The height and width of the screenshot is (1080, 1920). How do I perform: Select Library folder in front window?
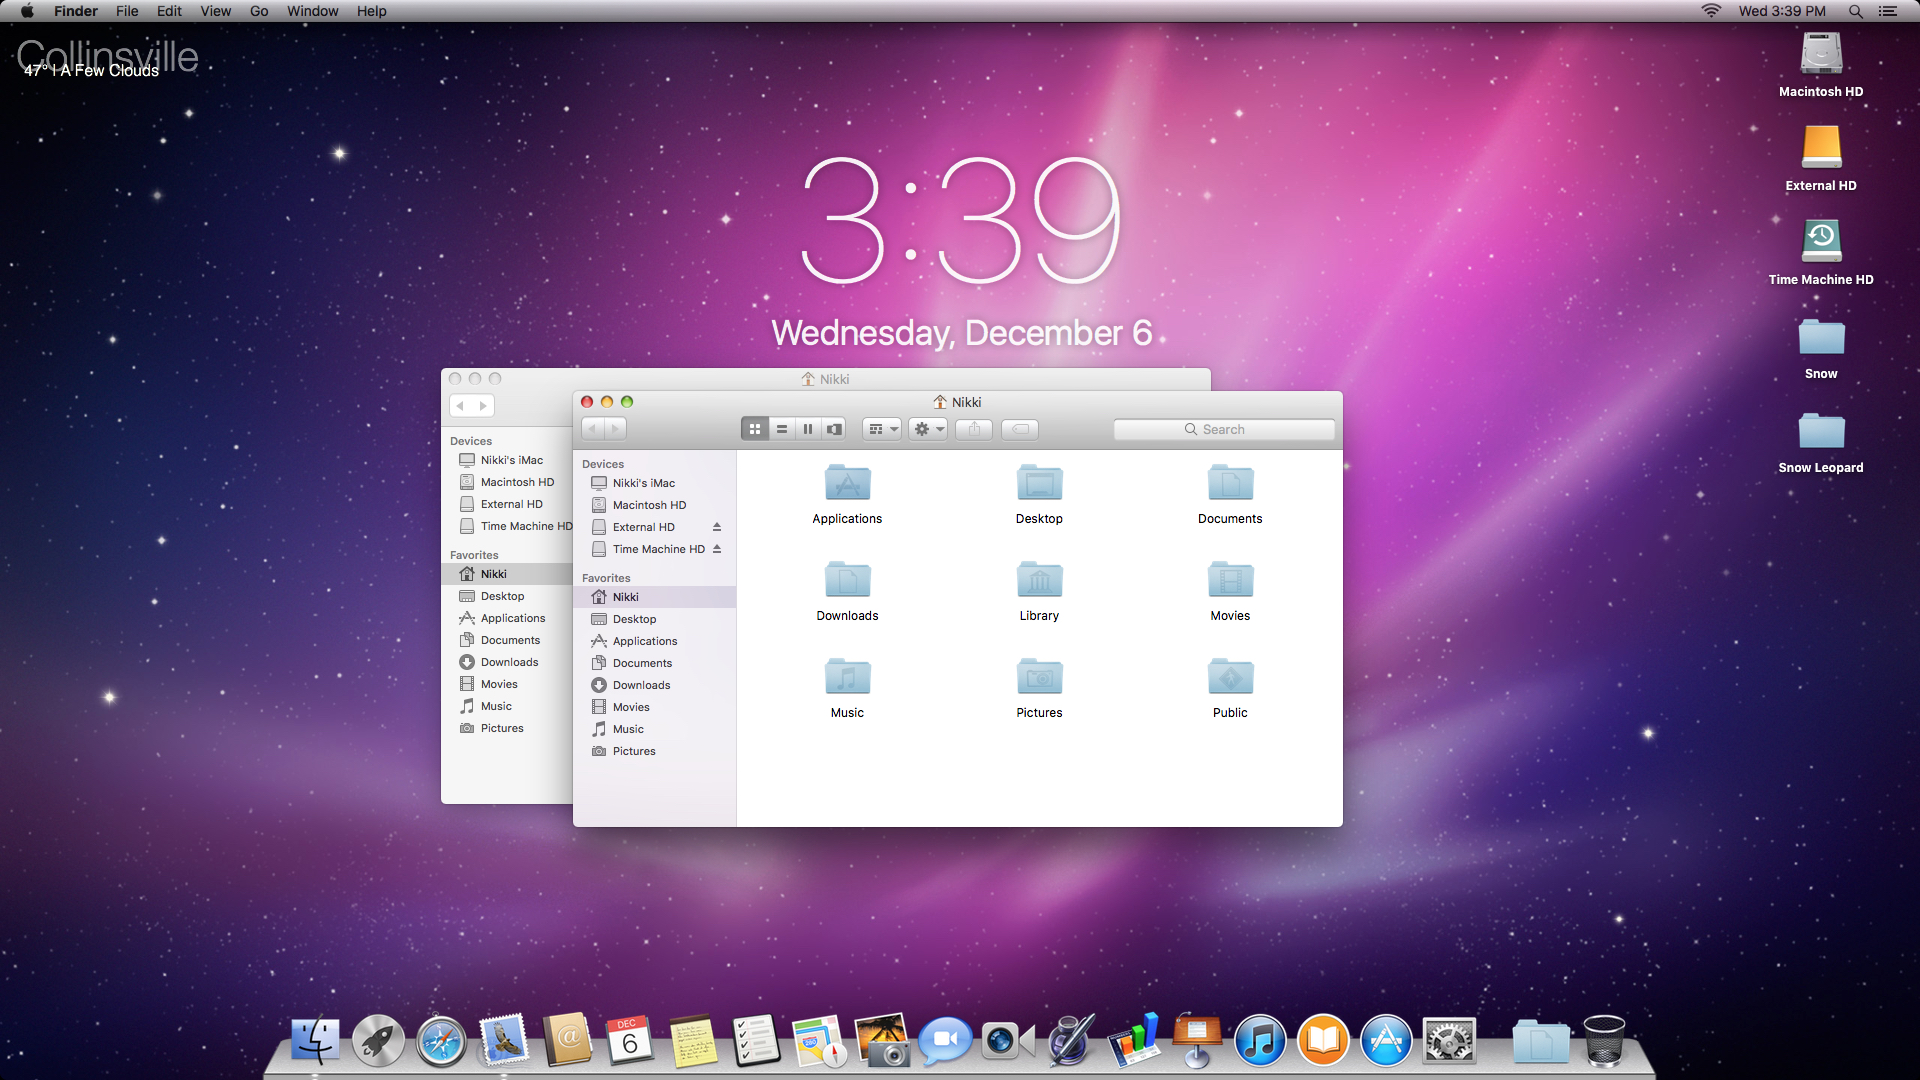tap(1039, 591)
